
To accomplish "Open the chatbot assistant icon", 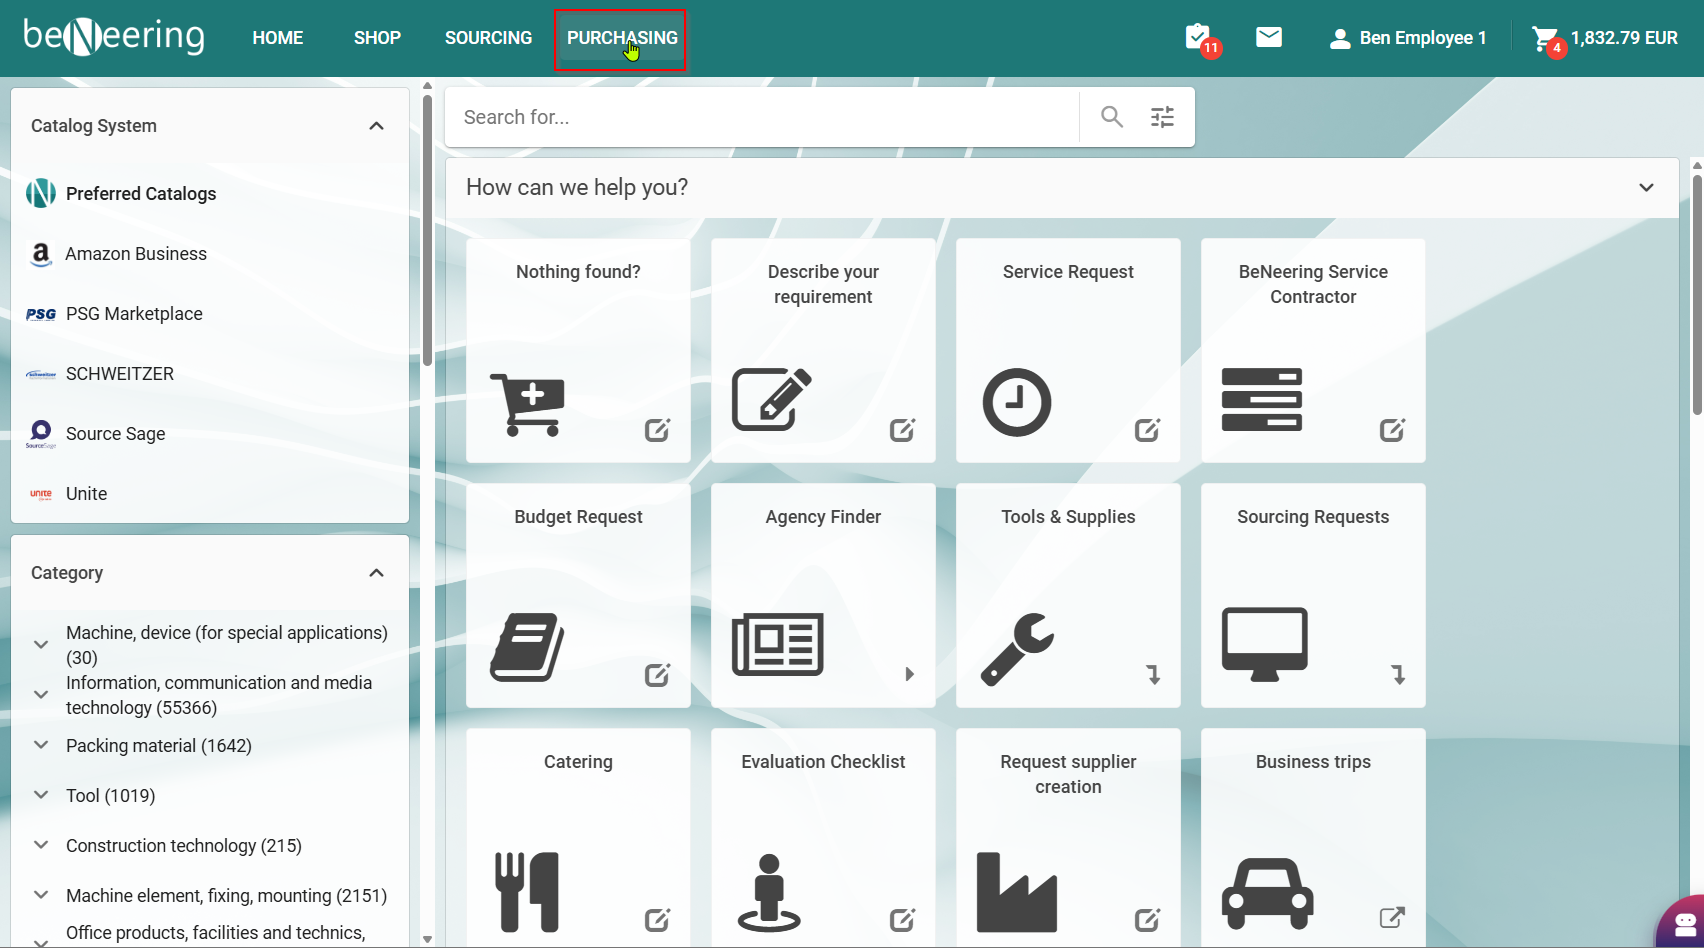I will pos(1685,924).
